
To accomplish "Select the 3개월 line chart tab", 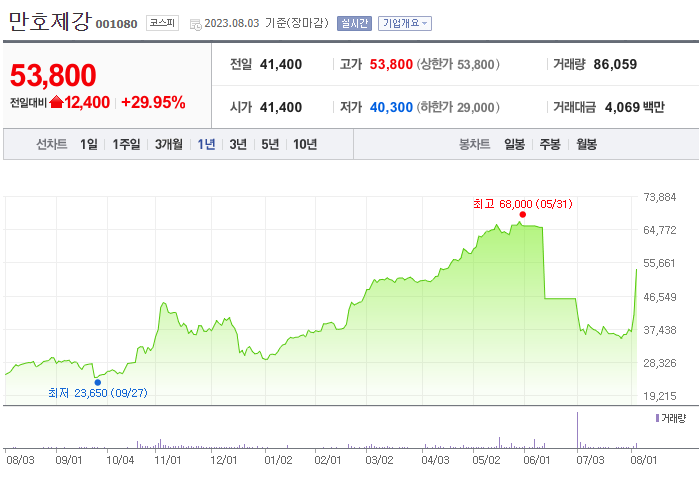I will coord(169,144).
